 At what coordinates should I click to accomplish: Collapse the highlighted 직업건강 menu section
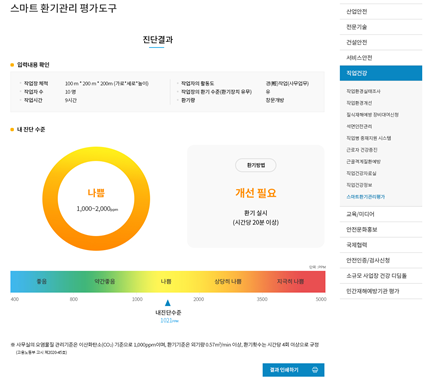click(381, 73)
